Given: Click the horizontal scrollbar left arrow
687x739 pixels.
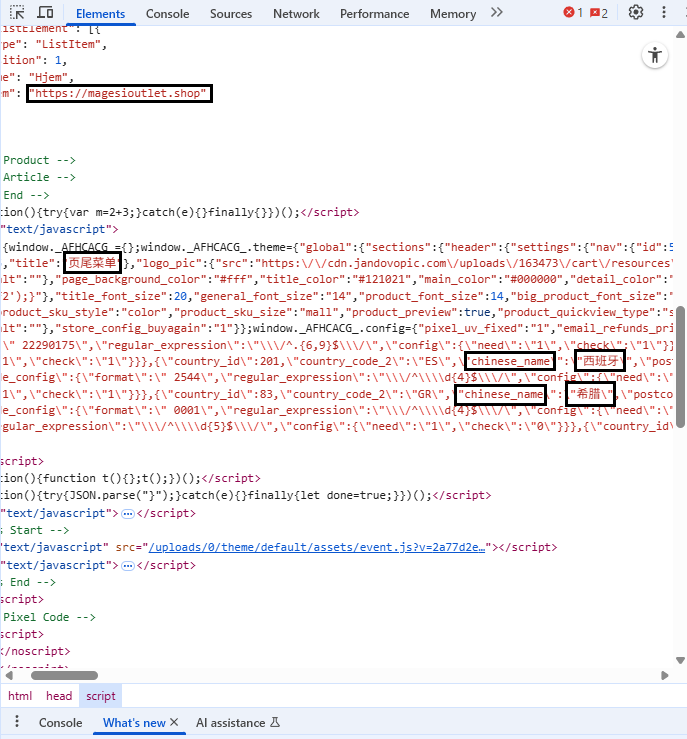Looking at the screenshot, I should [9, 675].
